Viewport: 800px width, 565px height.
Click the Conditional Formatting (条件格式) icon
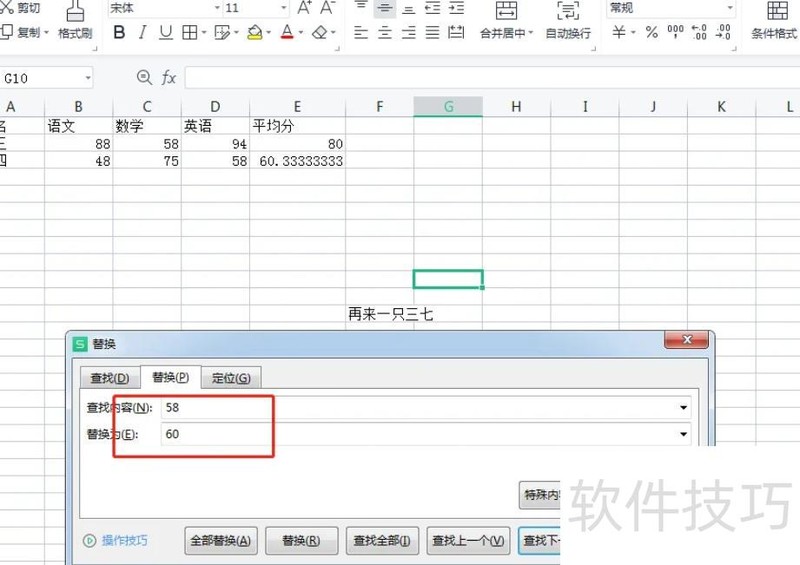tap(778, 11)
